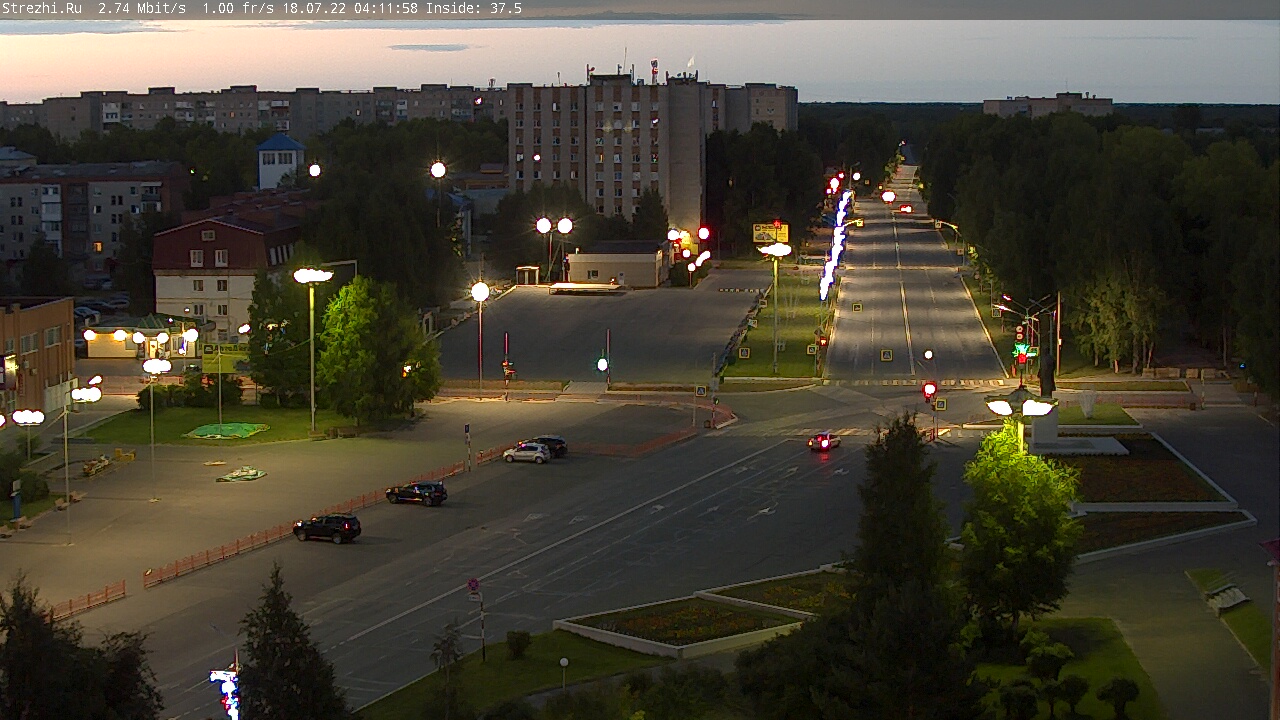Screen dimensions: 1280x720
Task: Click the 04:11:58 timestamp
Action: [386, 8]
